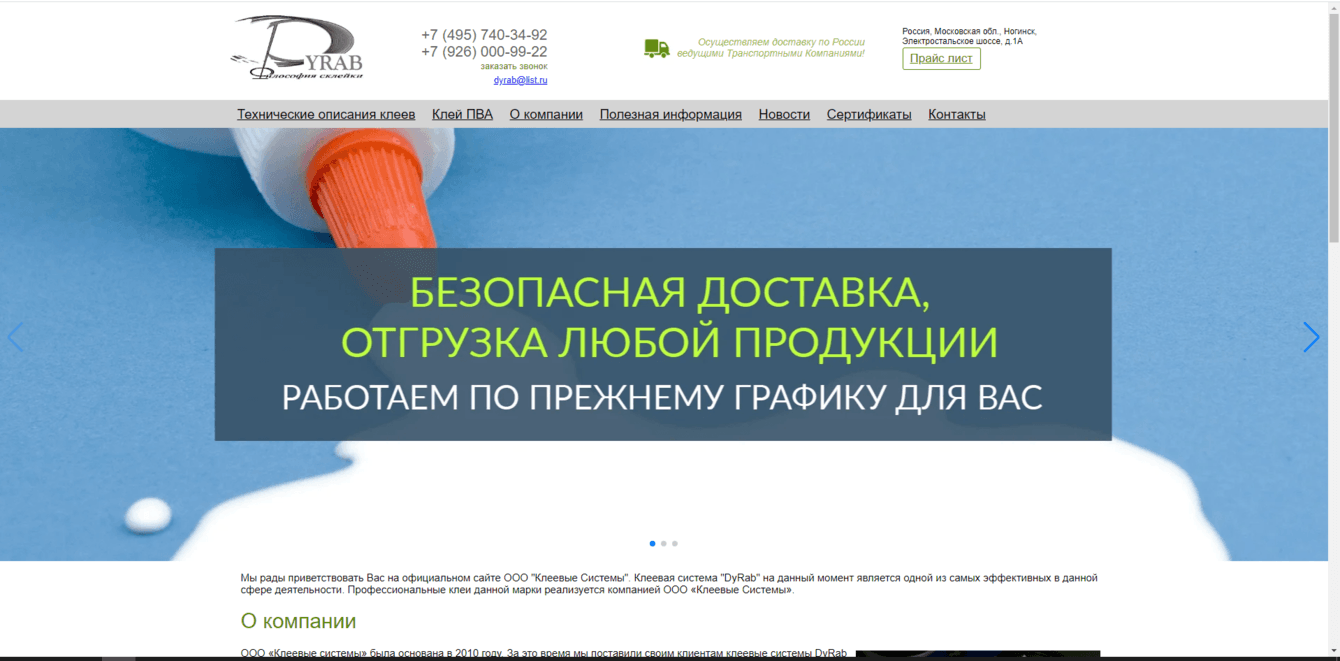Click the delivery text Осуществляем доставку по России
This screenshot has height=661, width=1340.
771,48
